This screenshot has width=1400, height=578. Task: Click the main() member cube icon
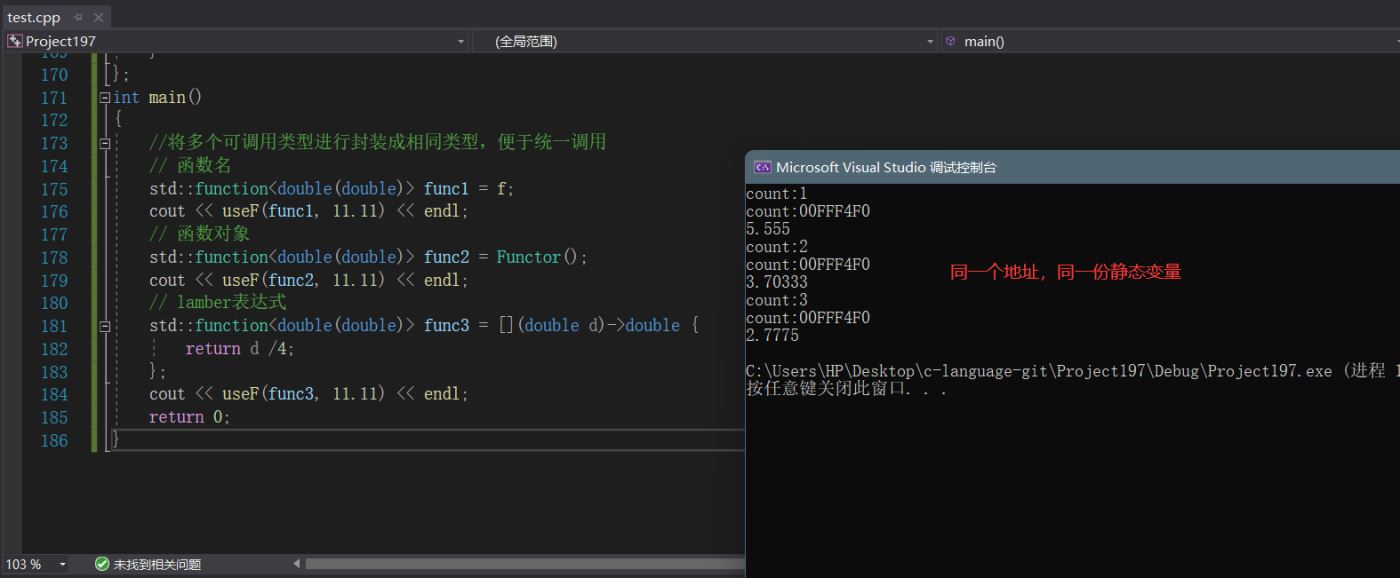tap(950, 41)
